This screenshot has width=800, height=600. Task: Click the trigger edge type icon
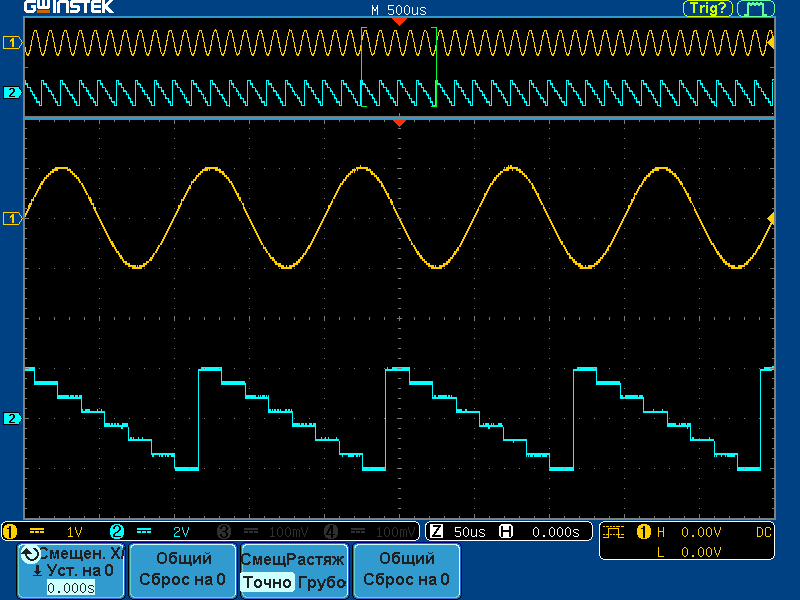click(x=614, y=531)
